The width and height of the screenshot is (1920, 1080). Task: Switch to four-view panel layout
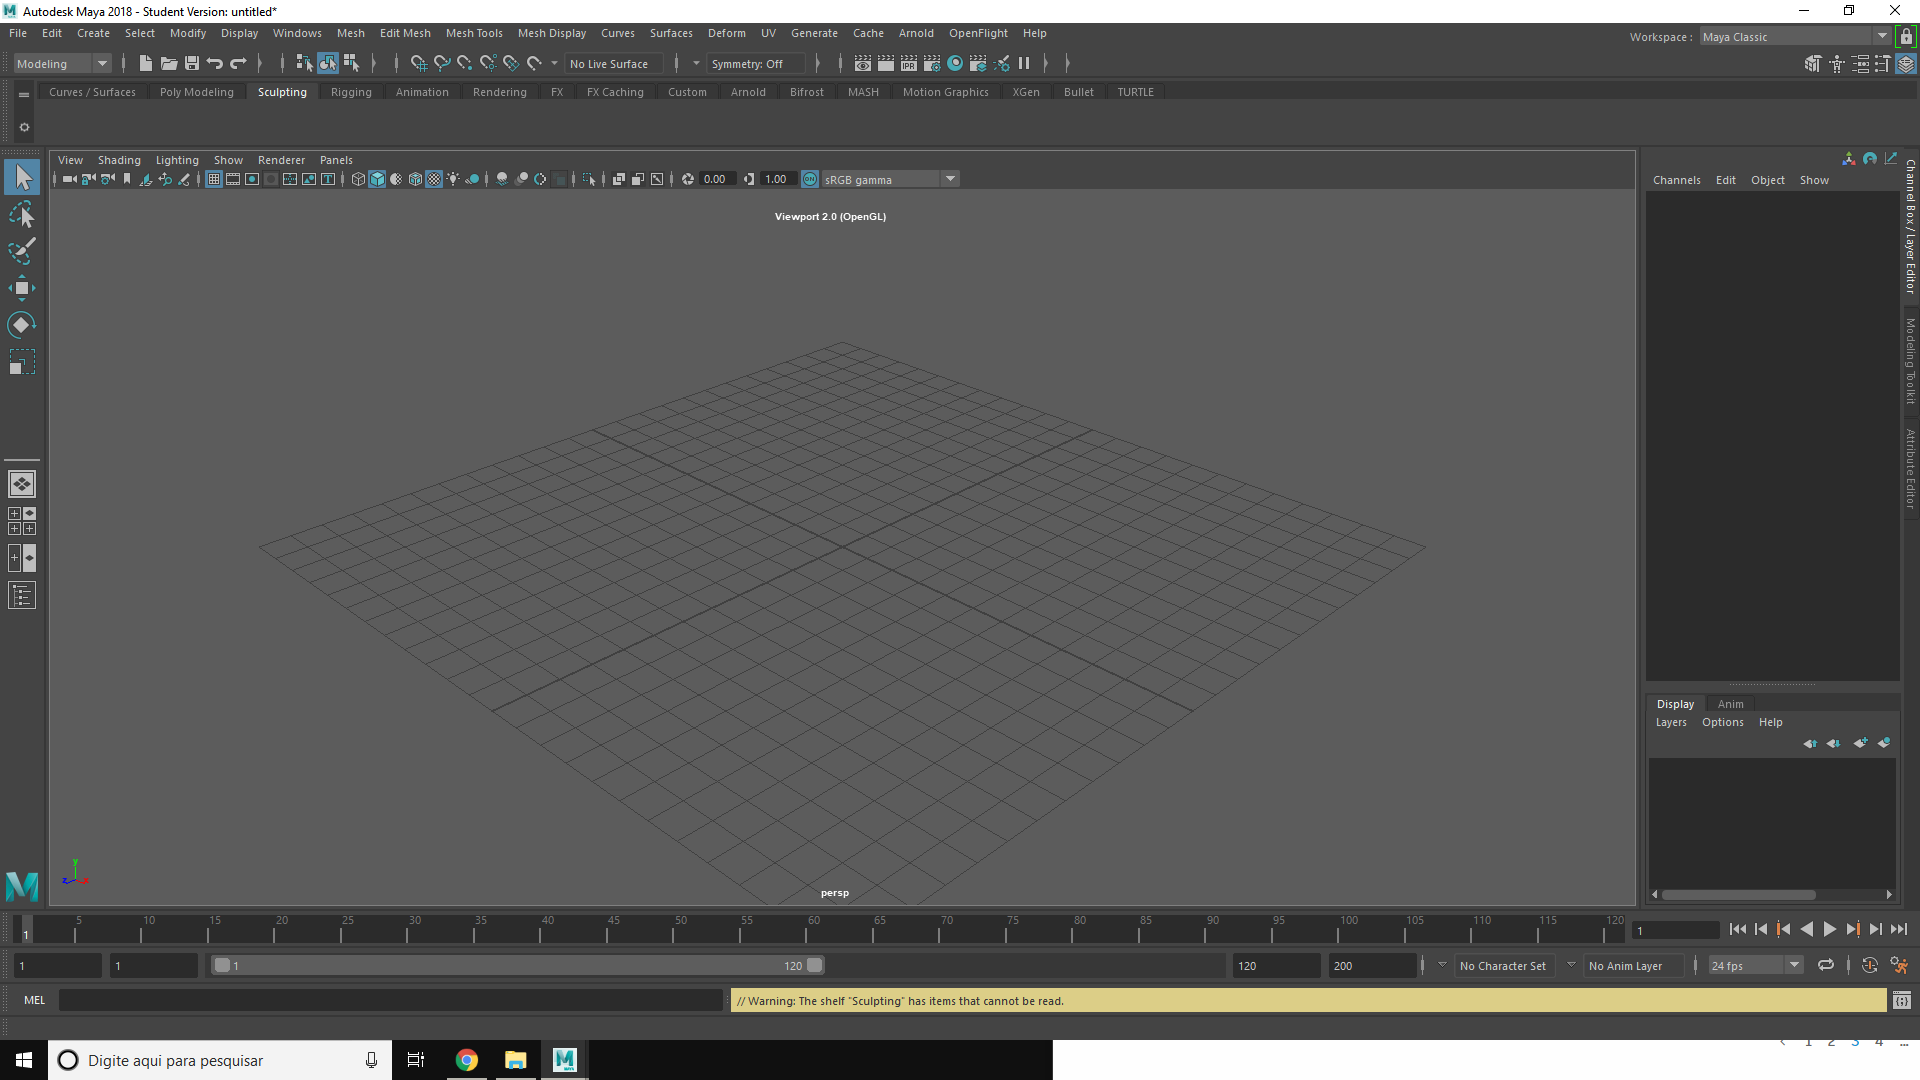[22, 521]
